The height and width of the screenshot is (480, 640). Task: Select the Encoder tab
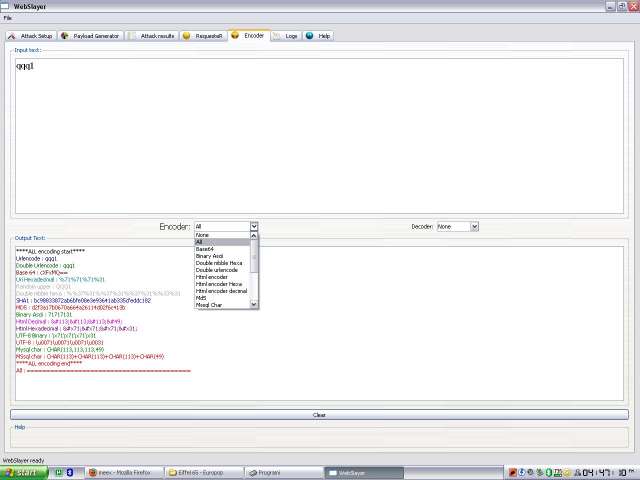pos(249,35)
